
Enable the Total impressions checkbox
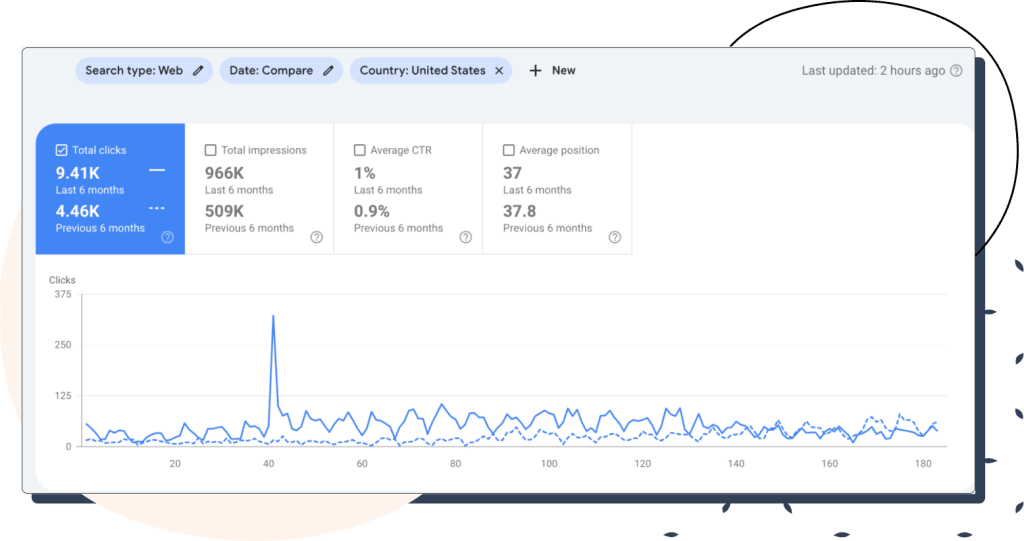210,150
